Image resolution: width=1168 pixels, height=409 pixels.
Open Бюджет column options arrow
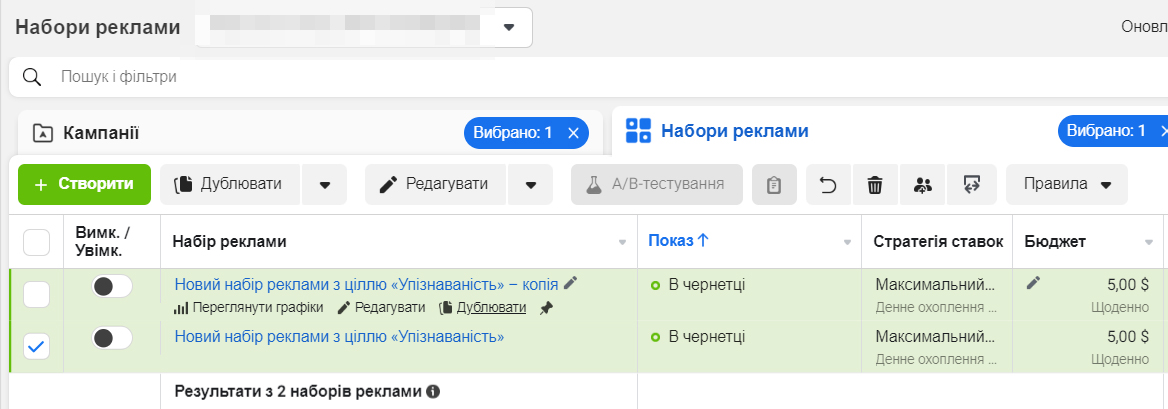1148,243
